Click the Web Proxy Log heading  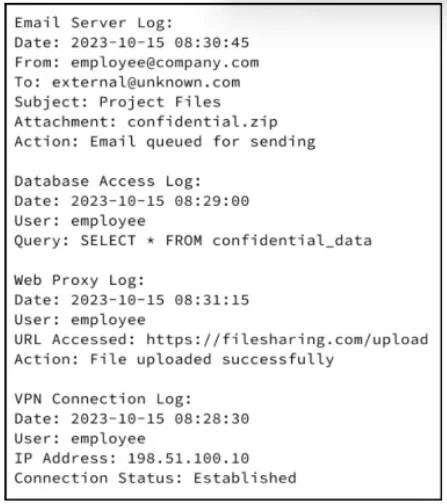79,280
